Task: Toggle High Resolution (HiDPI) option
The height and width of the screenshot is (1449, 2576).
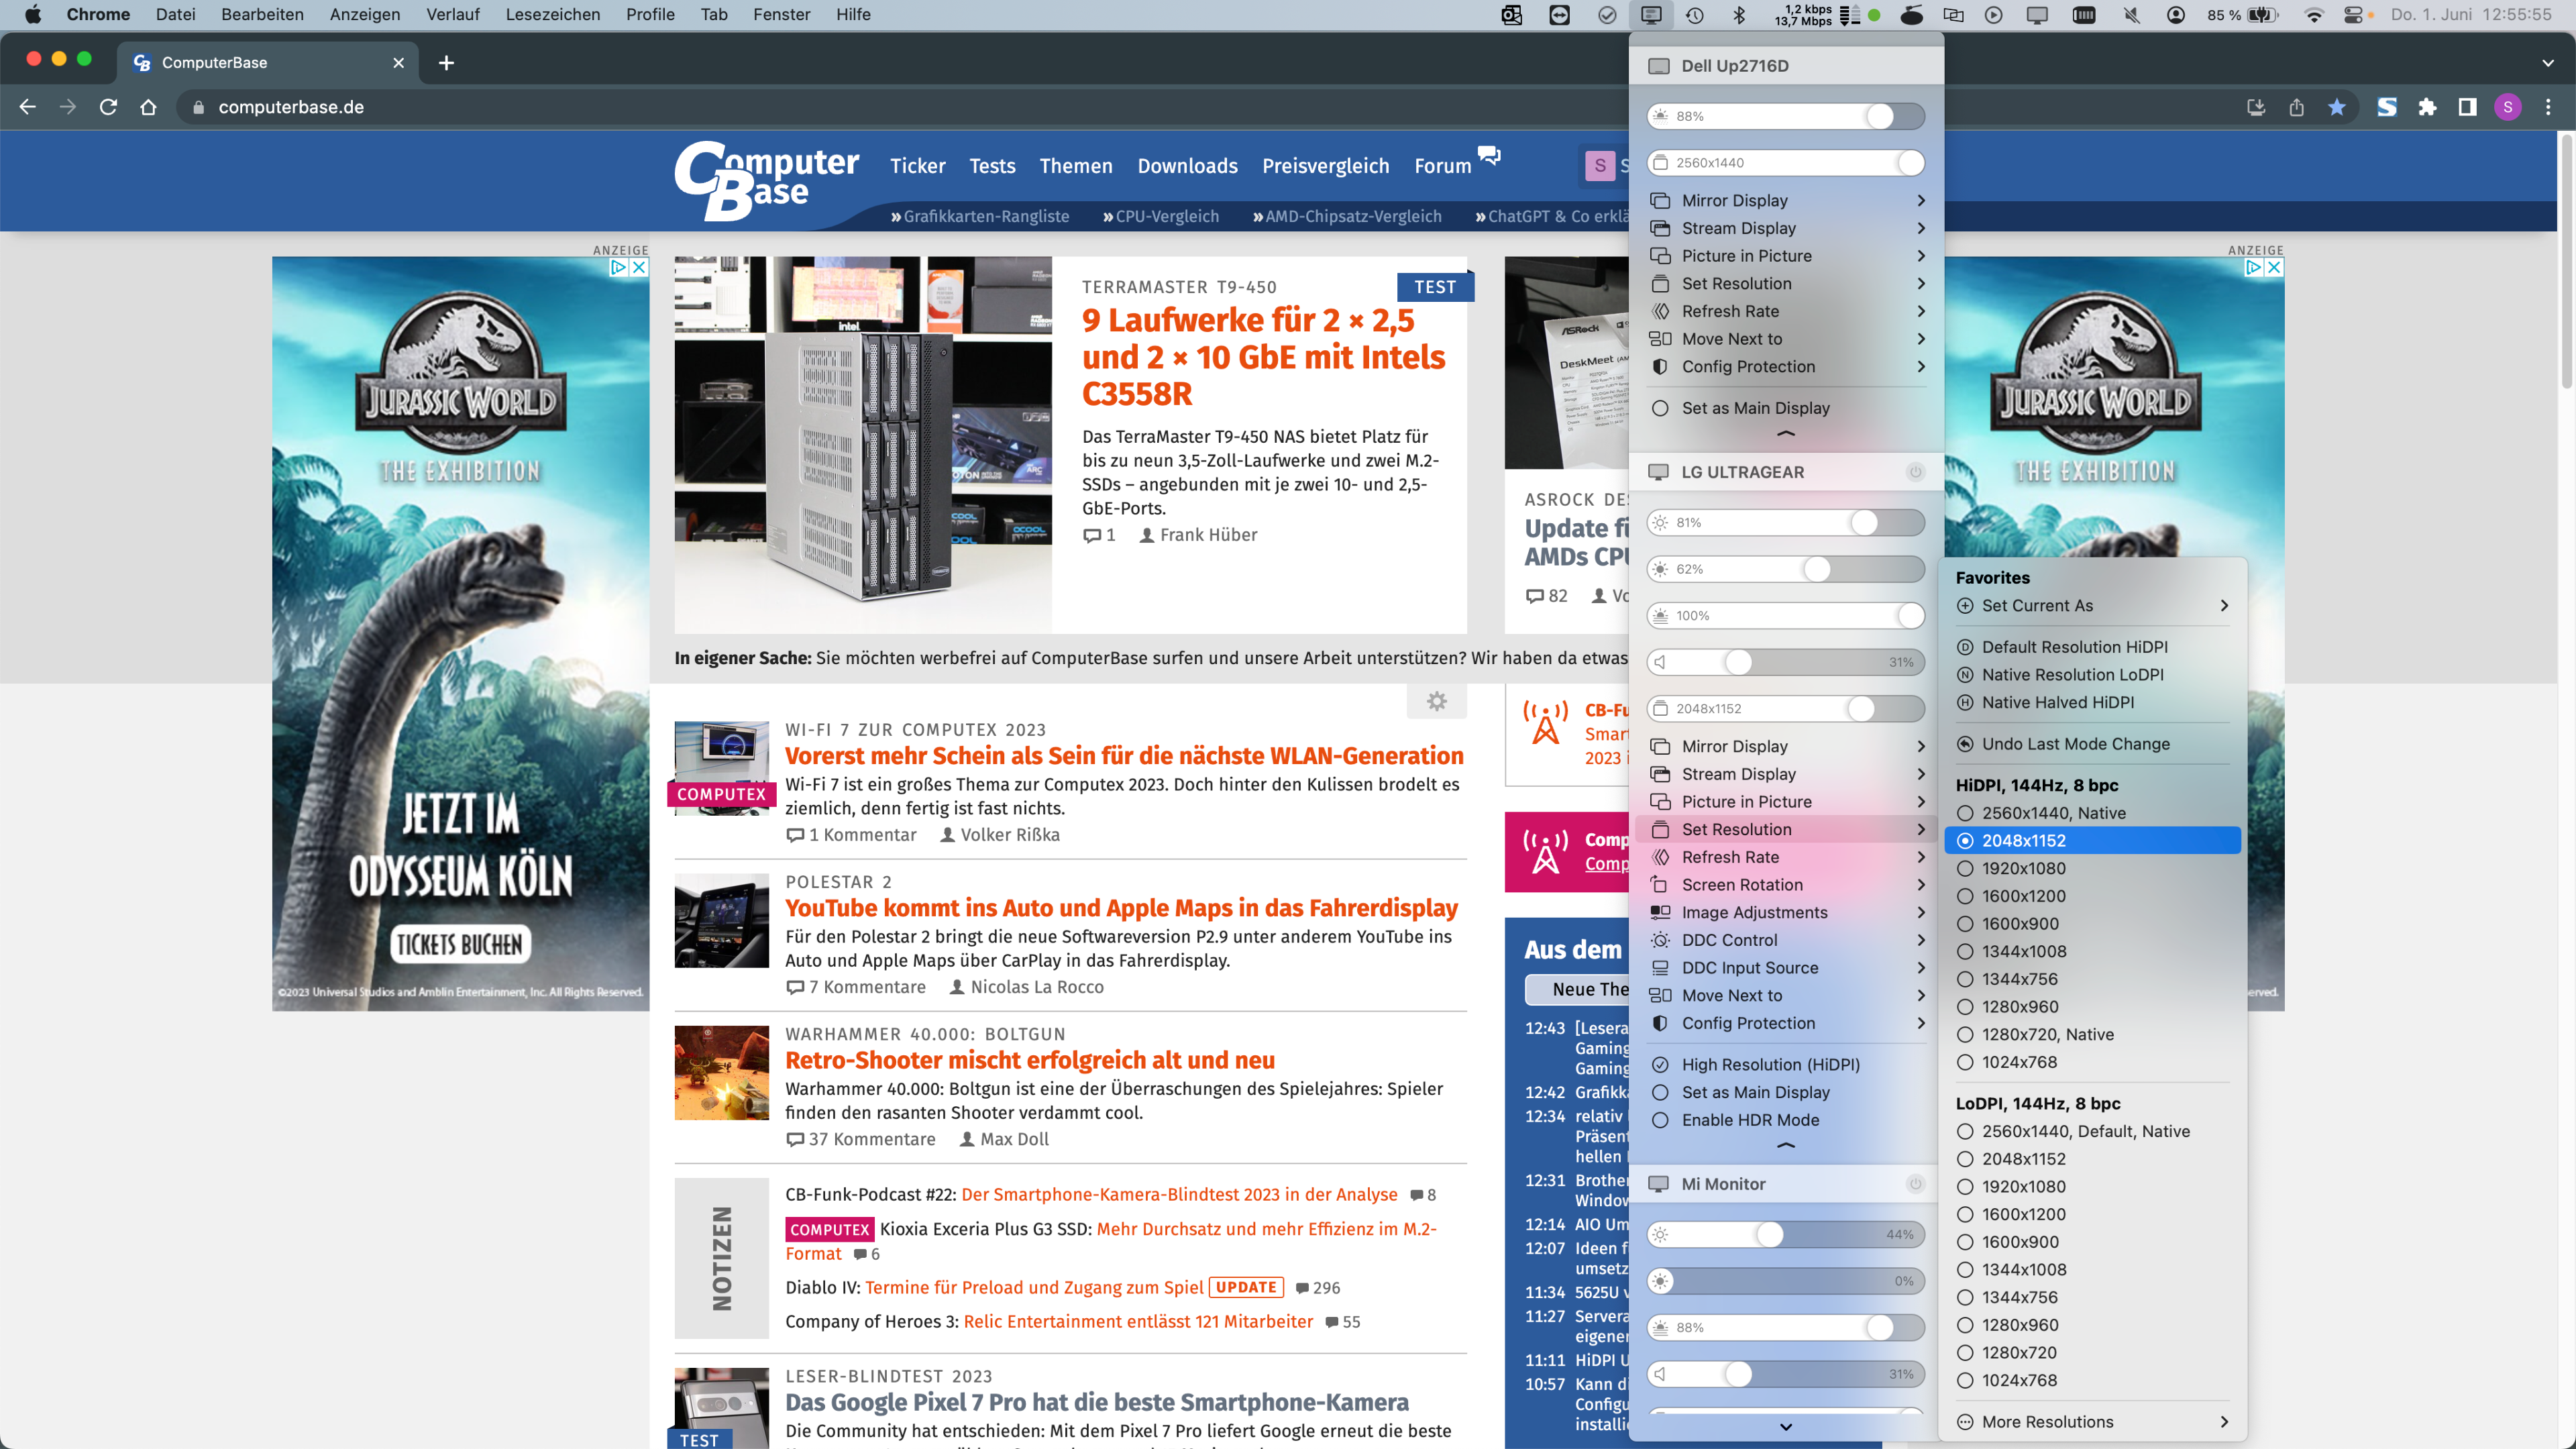Action: [1770, 1064]
